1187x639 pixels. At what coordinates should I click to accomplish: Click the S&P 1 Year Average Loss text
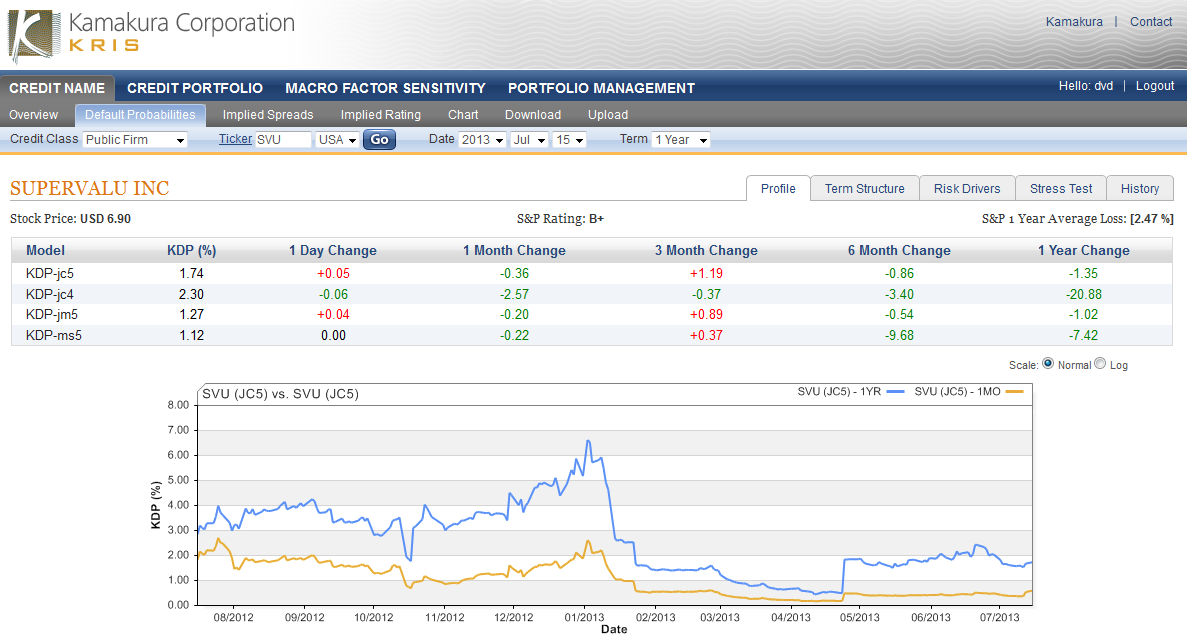pos(1077,219)
